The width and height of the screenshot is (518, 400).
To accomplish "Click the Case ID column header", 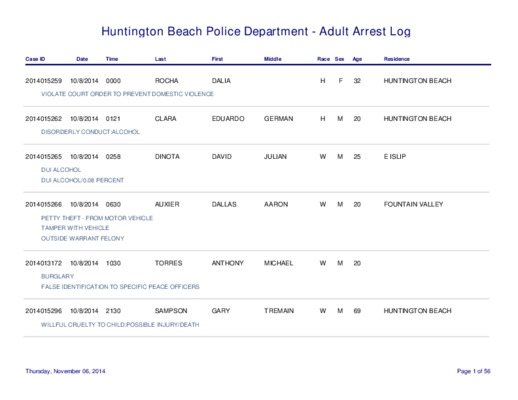I will click(35, 59).
